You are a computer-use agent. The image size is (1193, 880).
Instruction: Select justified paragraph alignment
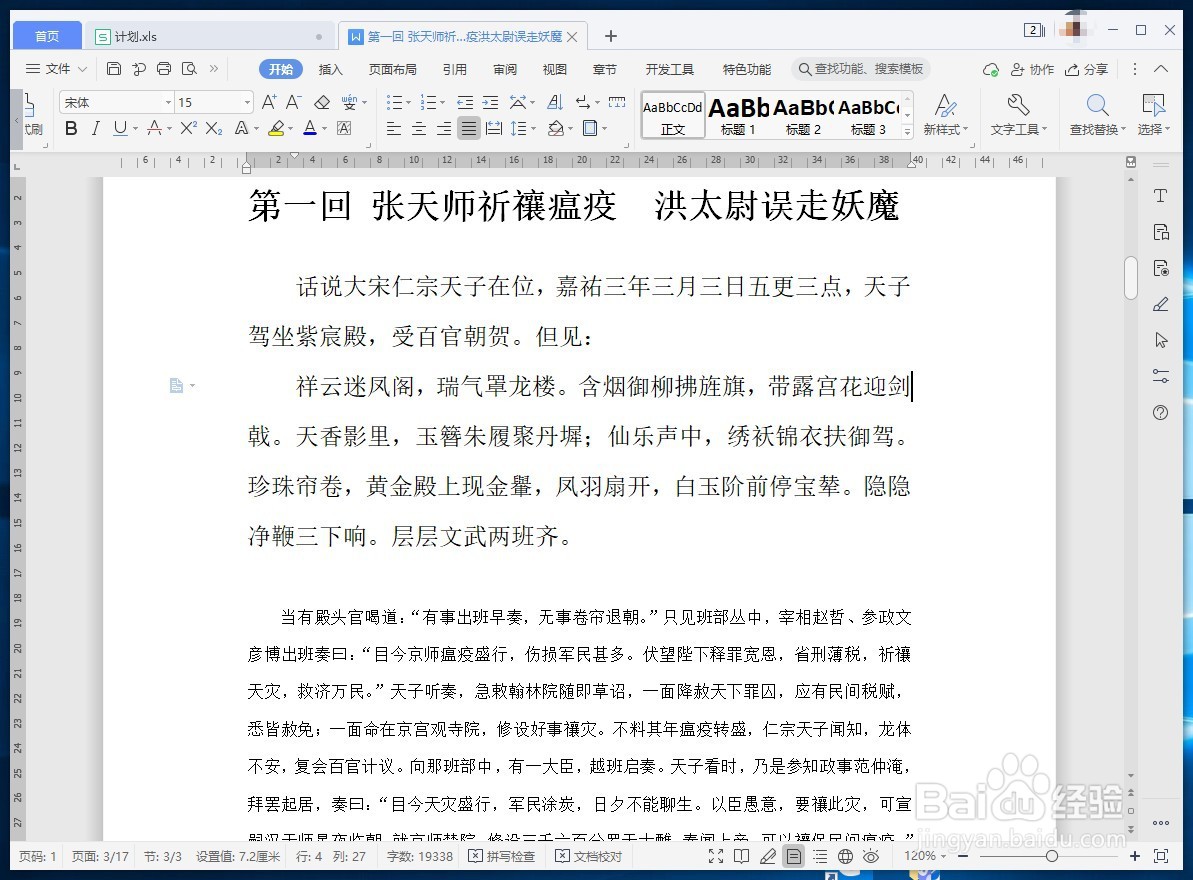(x=469, y=129)
